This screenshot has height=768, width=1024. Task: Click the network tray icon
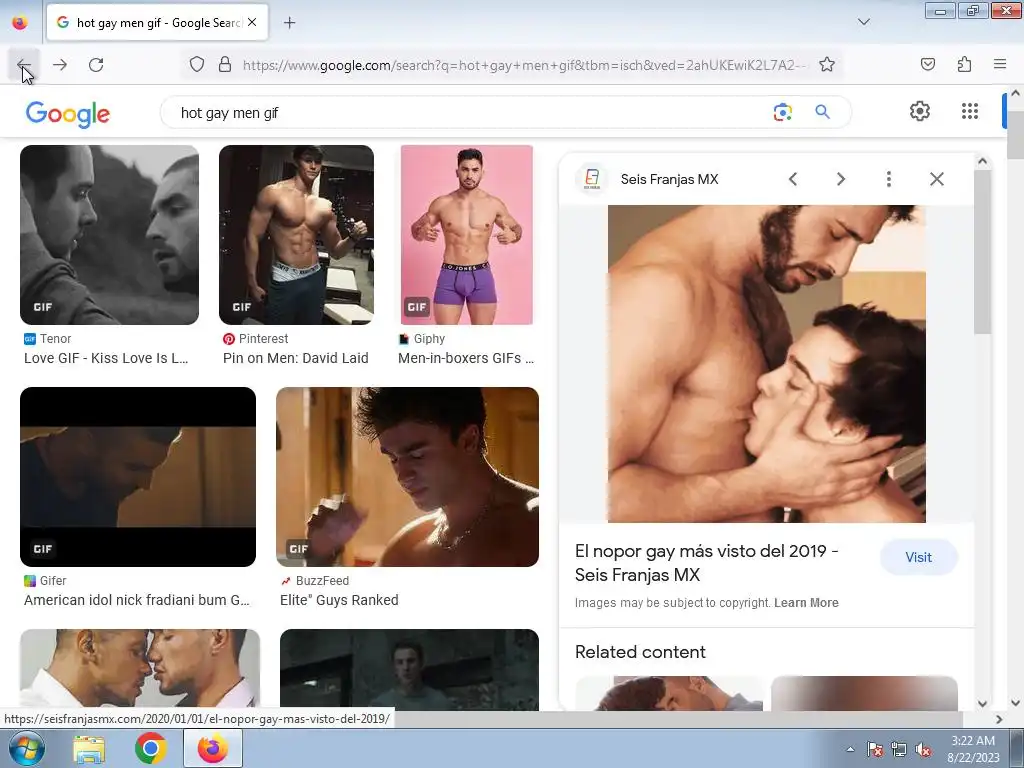click(899, 750)
